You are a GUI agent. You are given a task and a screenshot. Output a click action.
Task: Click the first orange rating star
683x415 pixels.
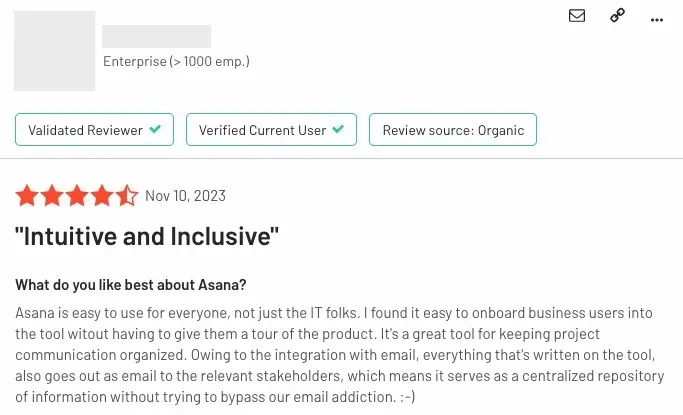pyautogui.click(x=27, y=195)
